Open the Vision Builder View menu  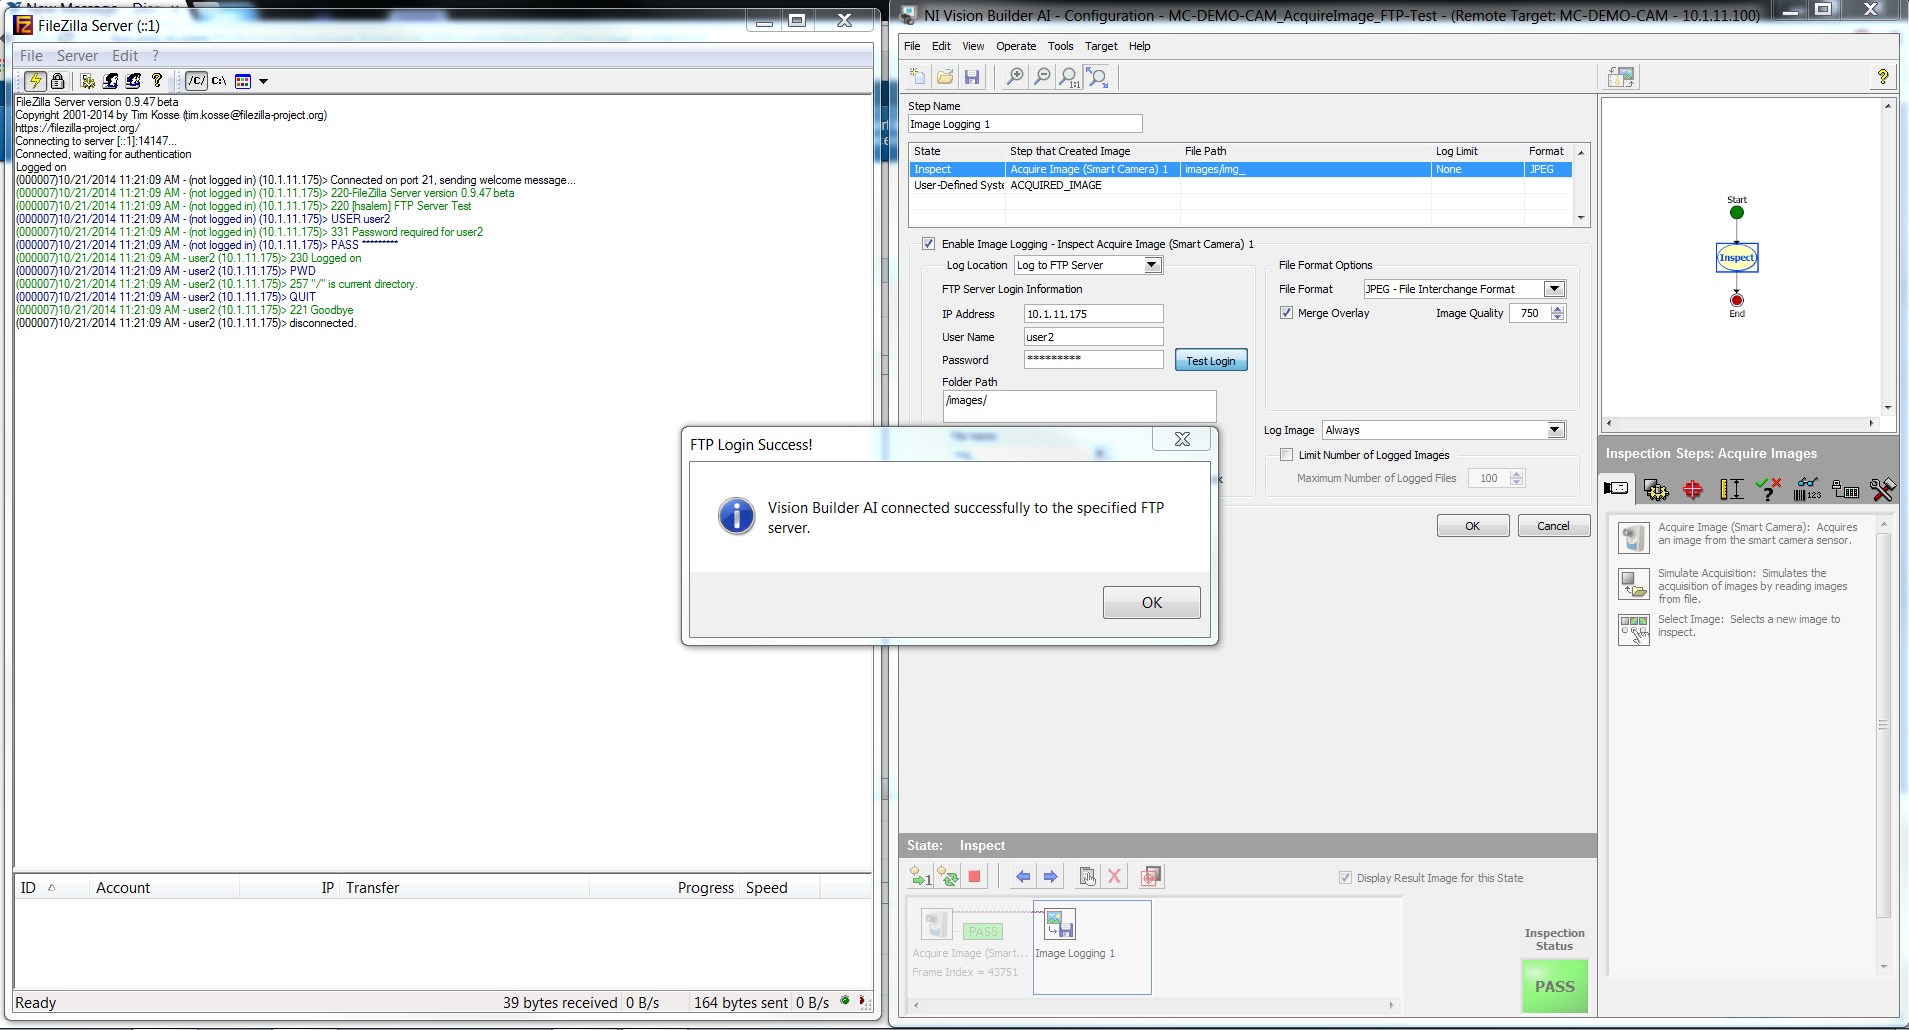(x=973, y=46)
